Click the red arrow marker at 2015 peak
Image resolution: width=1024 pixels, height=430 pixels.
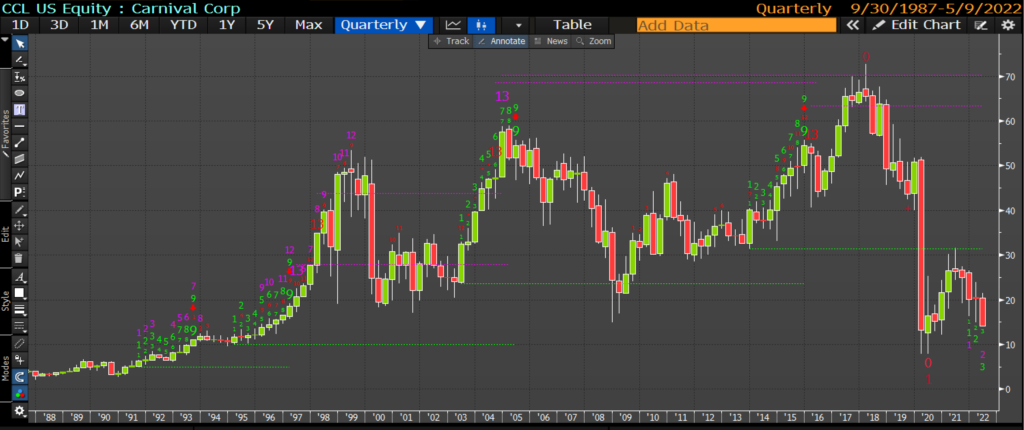coord(804,107)
